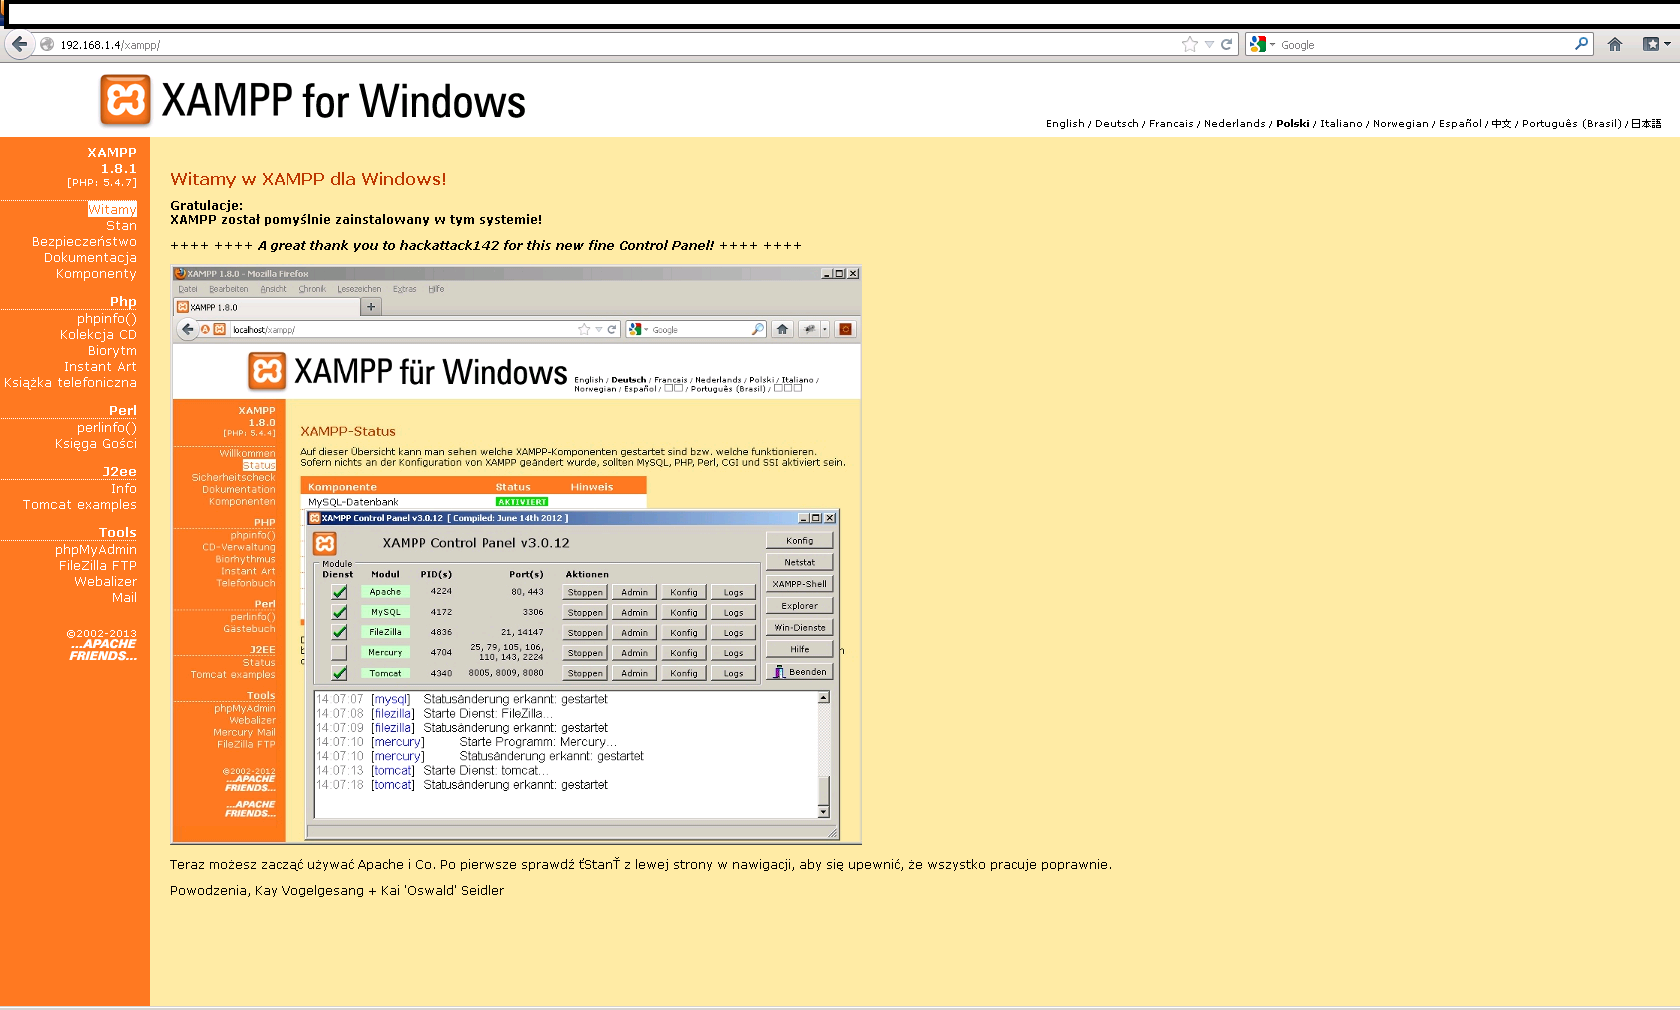Click the 'Witamy w XAMPP dla Windows!' heading
1680x1010 pixels.
[x=308, y=179]
